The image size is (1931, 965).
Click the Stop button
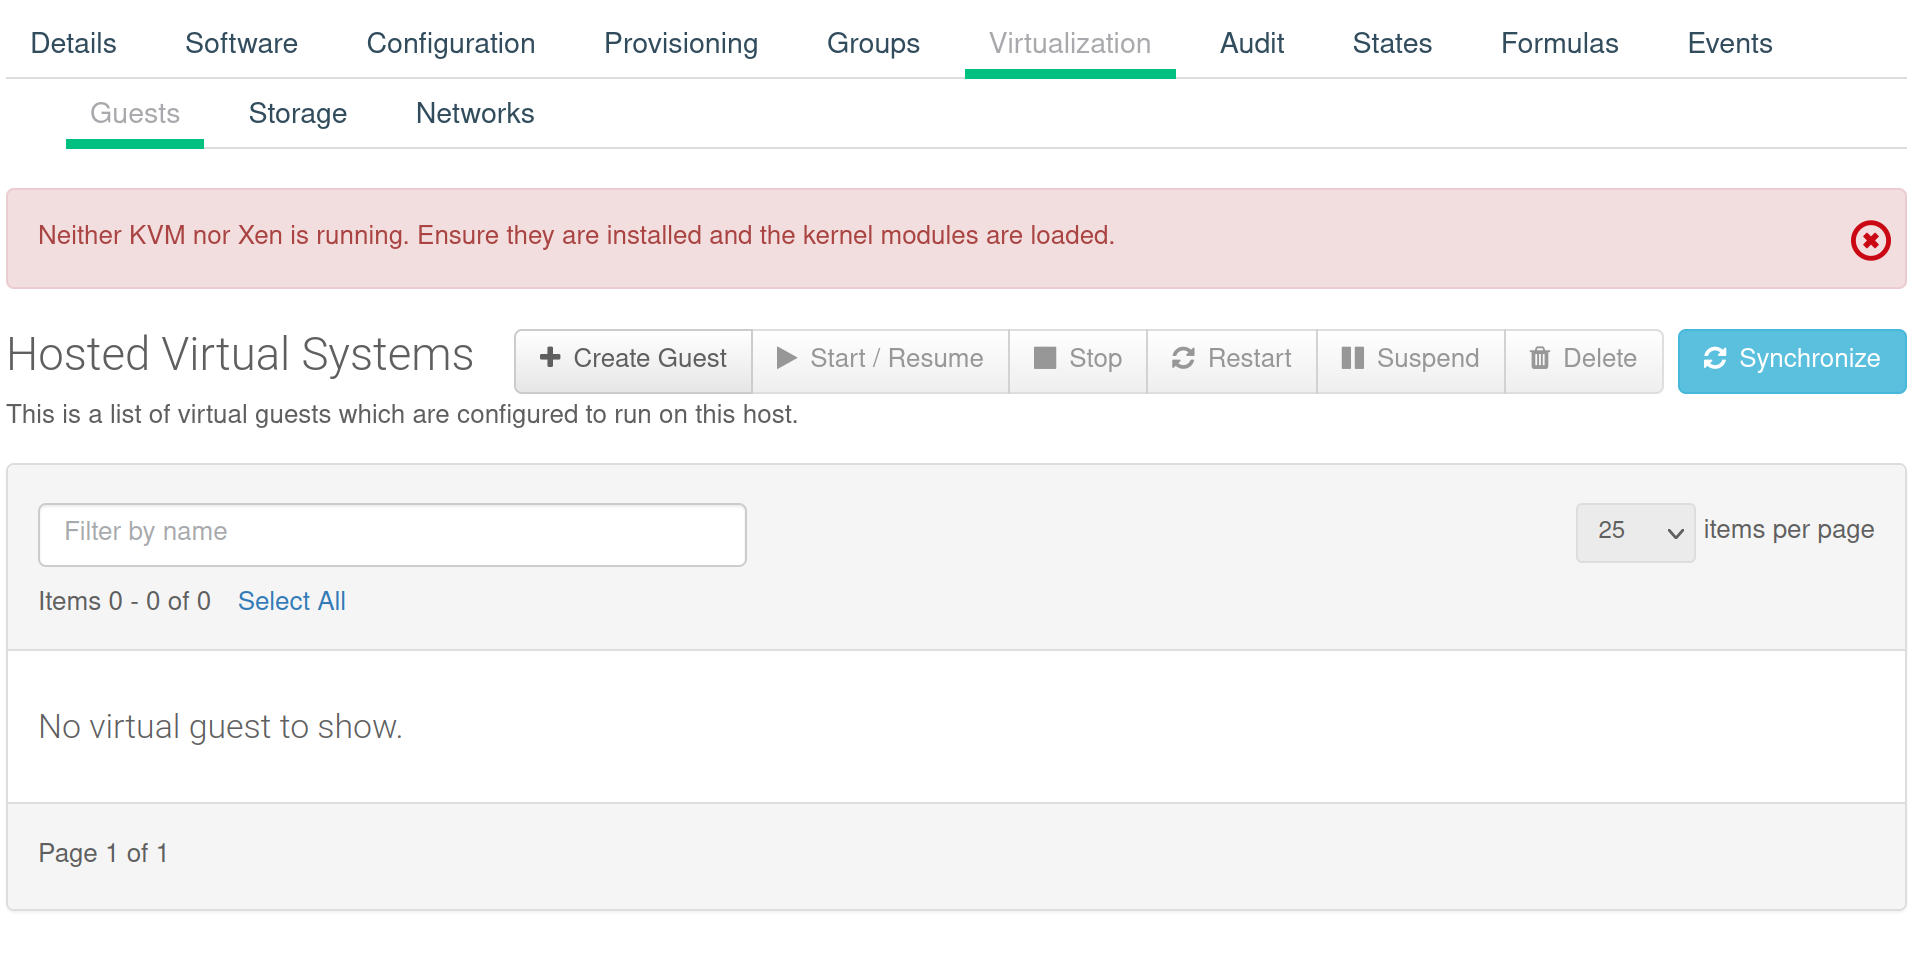coord(1077,360)
